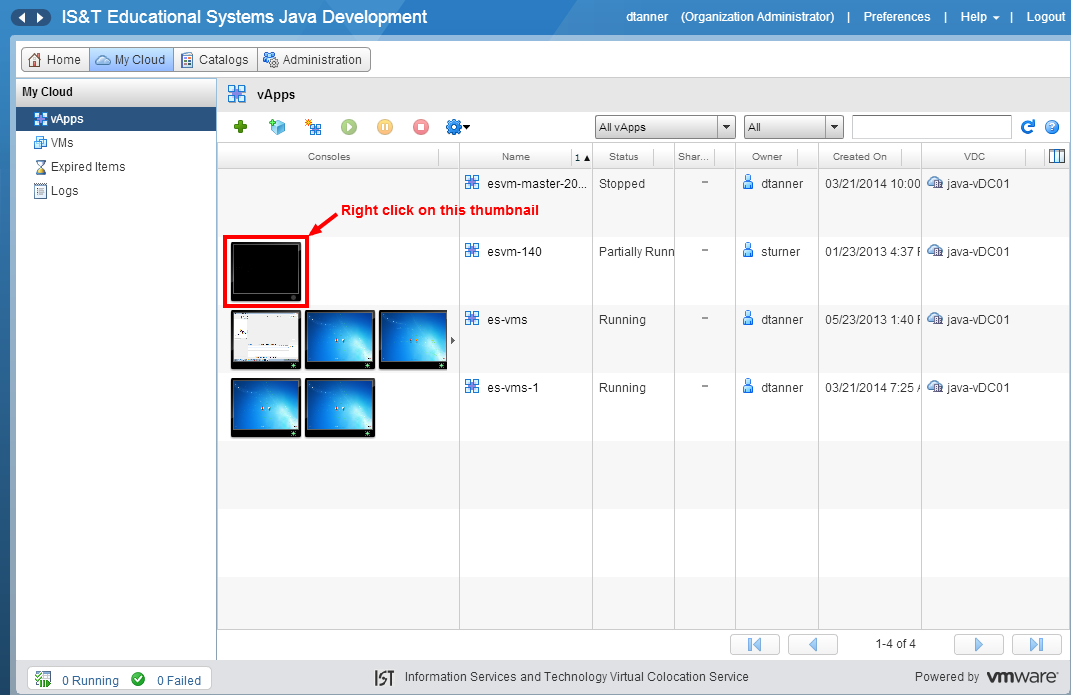Open Expired Items in the sidebar
This screenshot has height=695, width=1071.
pyautogui.click(x=87, y=167)
